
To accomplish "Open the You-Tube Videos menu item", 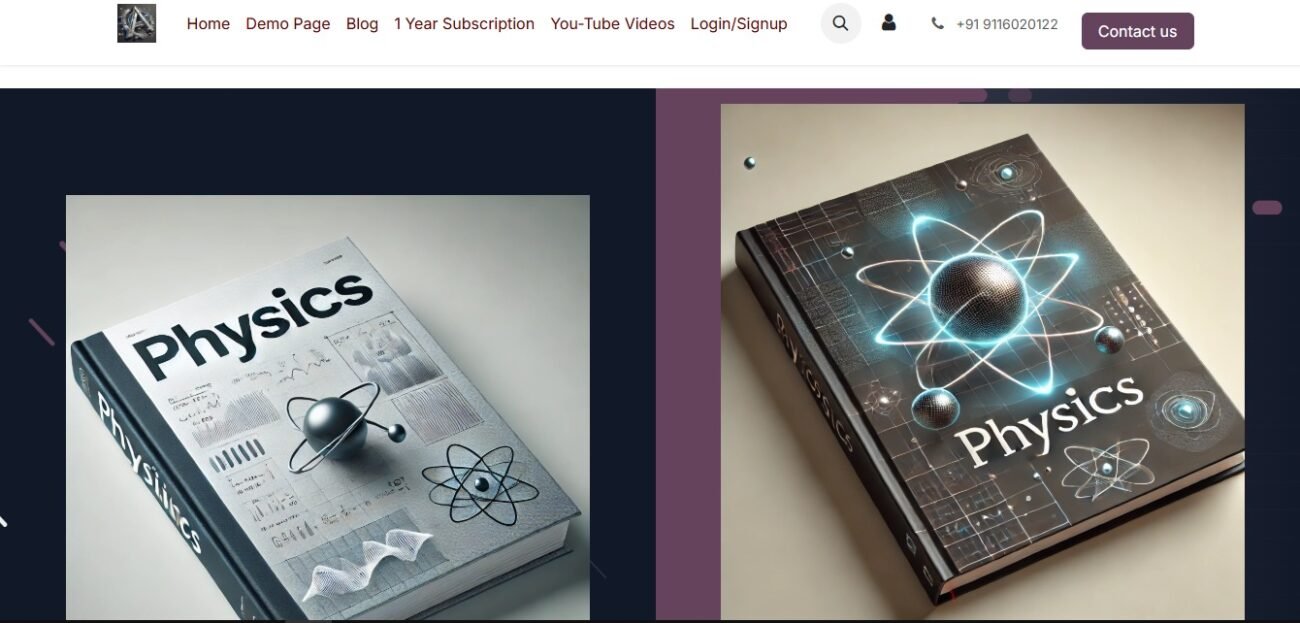I will (x=612, y=24).
